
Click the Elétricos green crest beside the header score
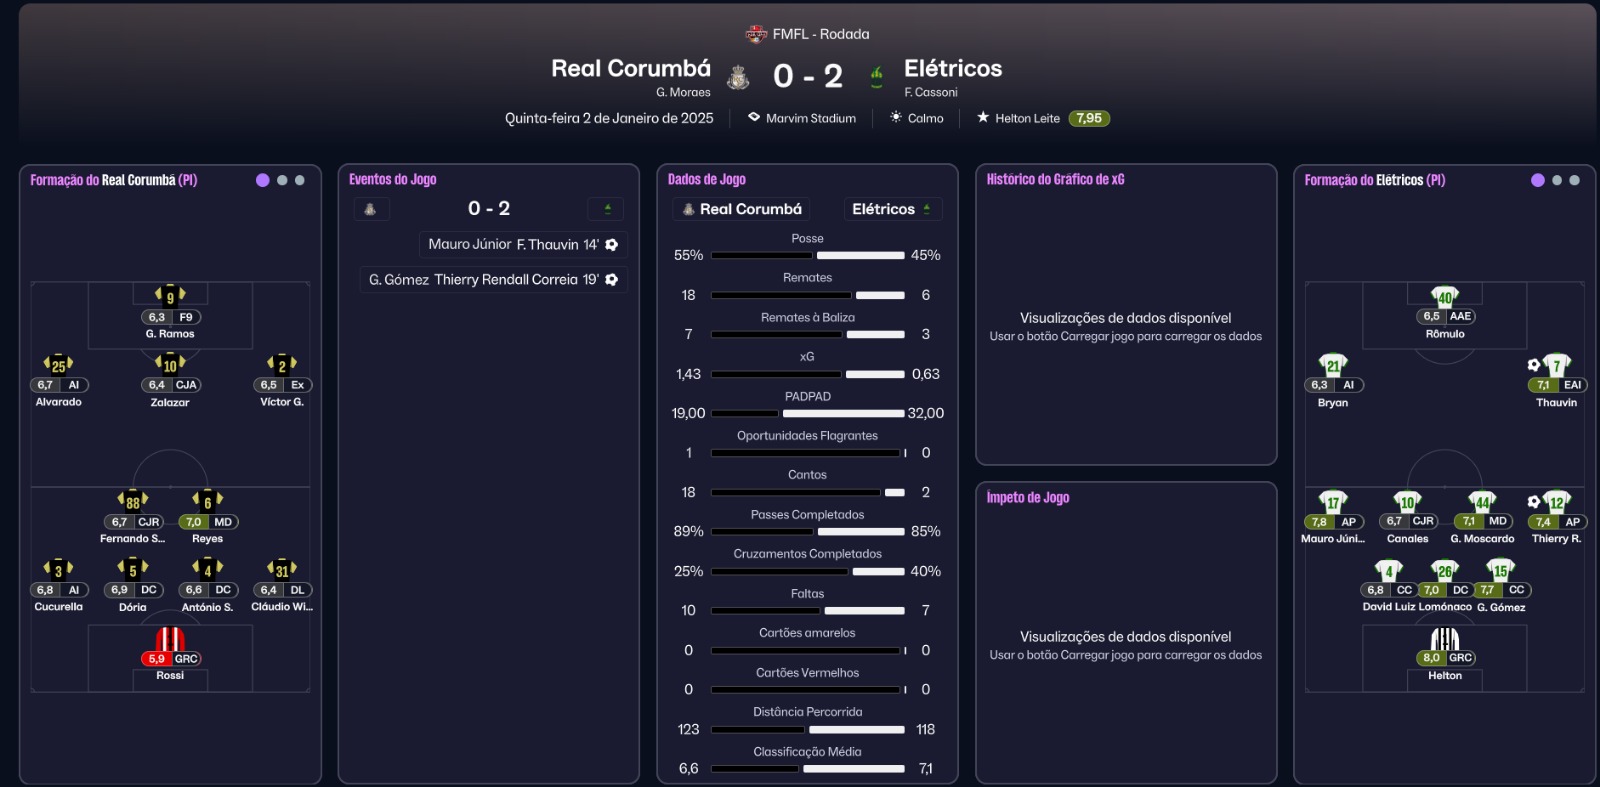[x=877, y=77]
